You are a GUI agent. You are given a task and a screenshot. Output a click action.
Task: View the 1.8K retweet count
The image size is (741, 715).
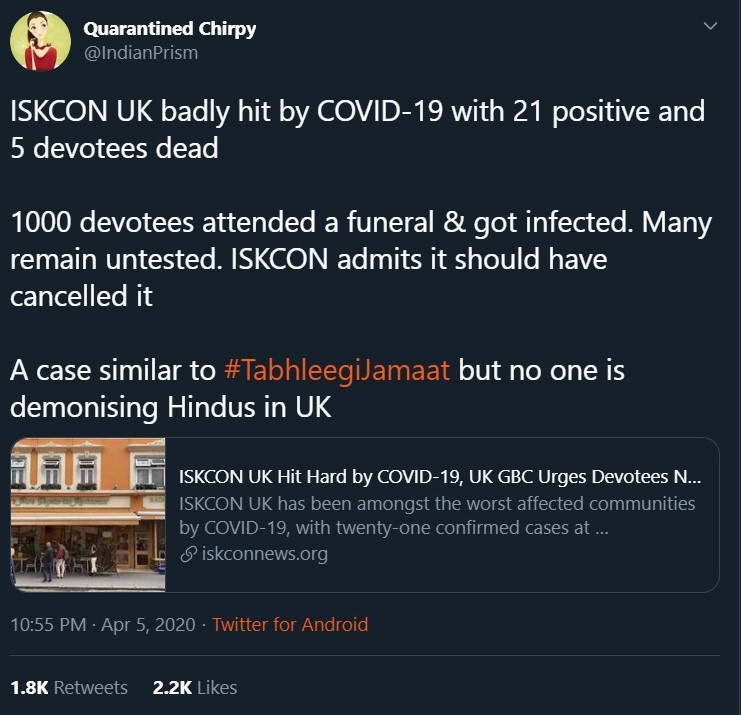(x=28, y=688)
